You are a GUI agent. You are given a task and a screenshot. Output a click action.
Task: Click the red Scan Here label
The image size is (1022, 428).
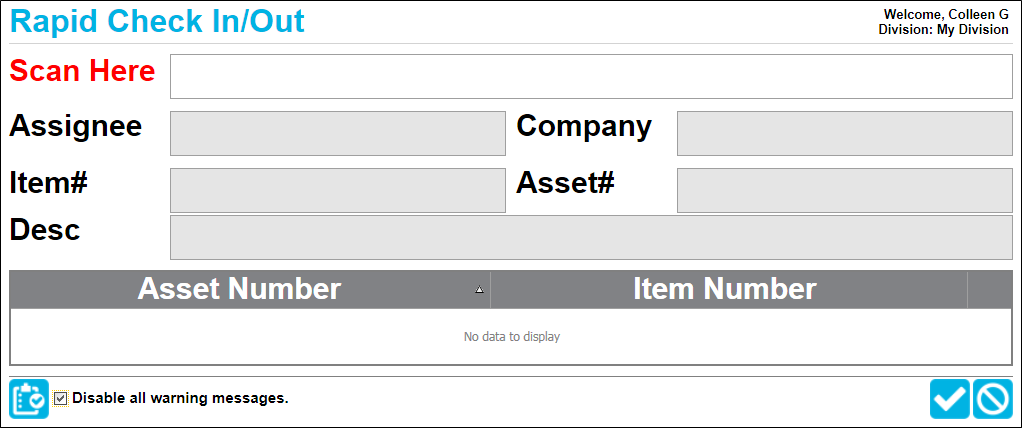pyautogui.click(x=82, y=70)
